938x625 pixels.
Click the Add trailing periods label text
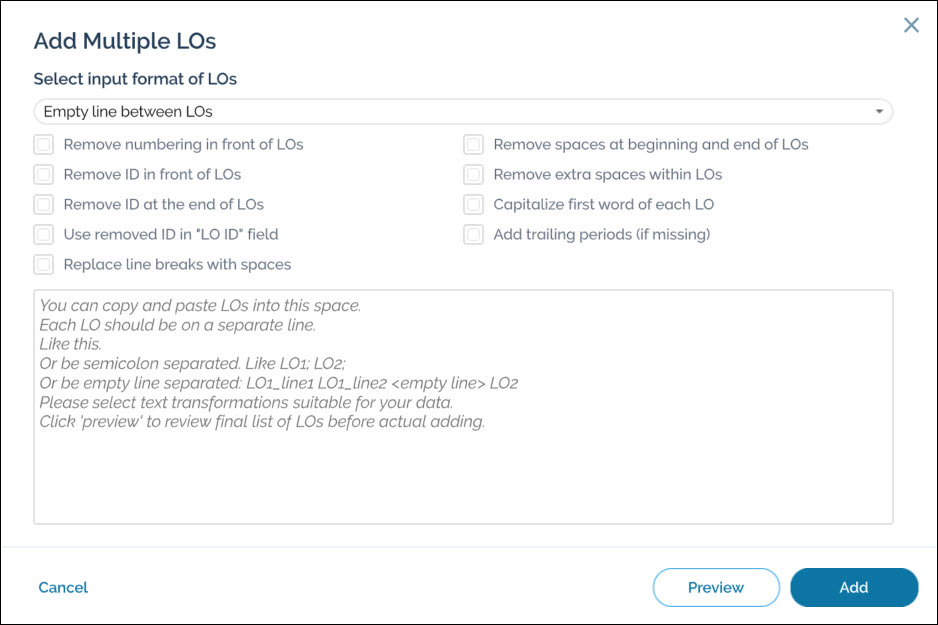pyautogui.click(x=601, y=235)
